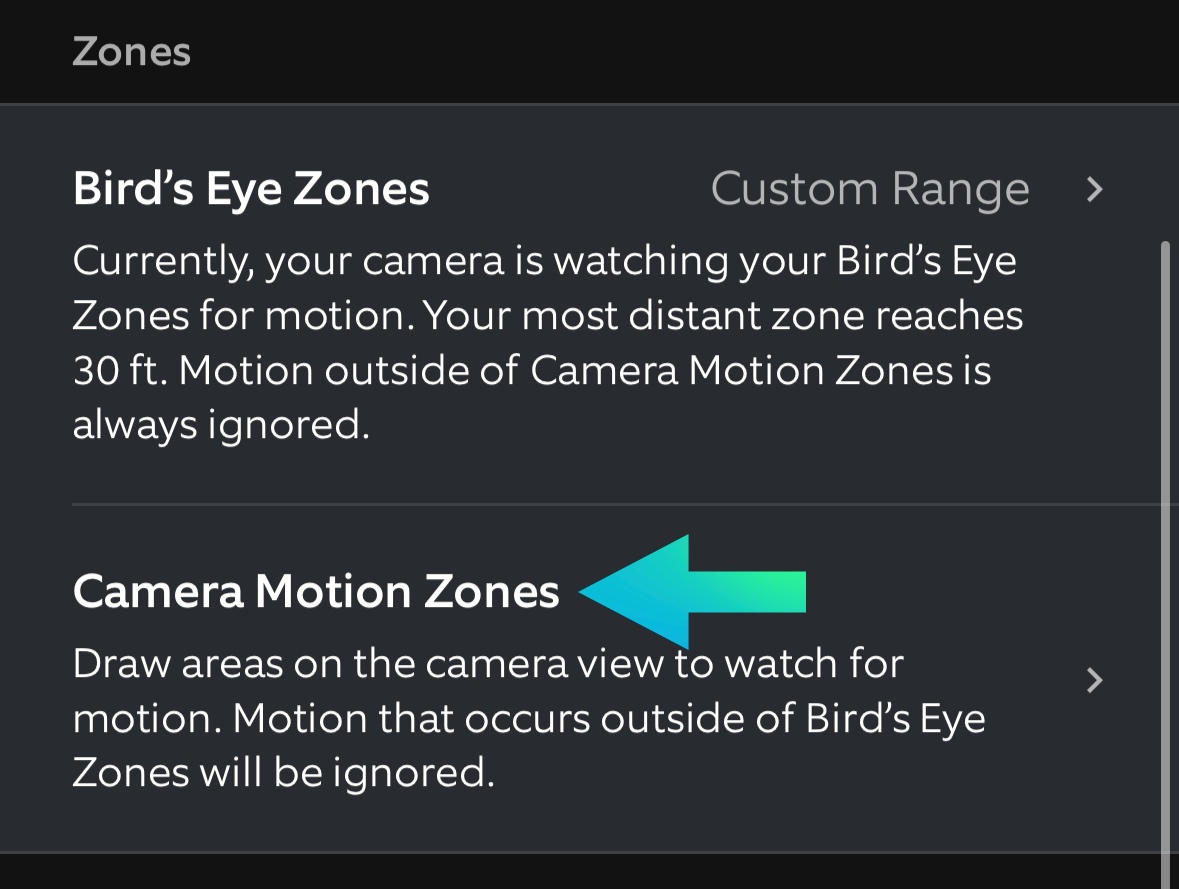Tap the "30 ft" distance text
Viewport: 1179px width, 889px height.
[x=116, y=371]
